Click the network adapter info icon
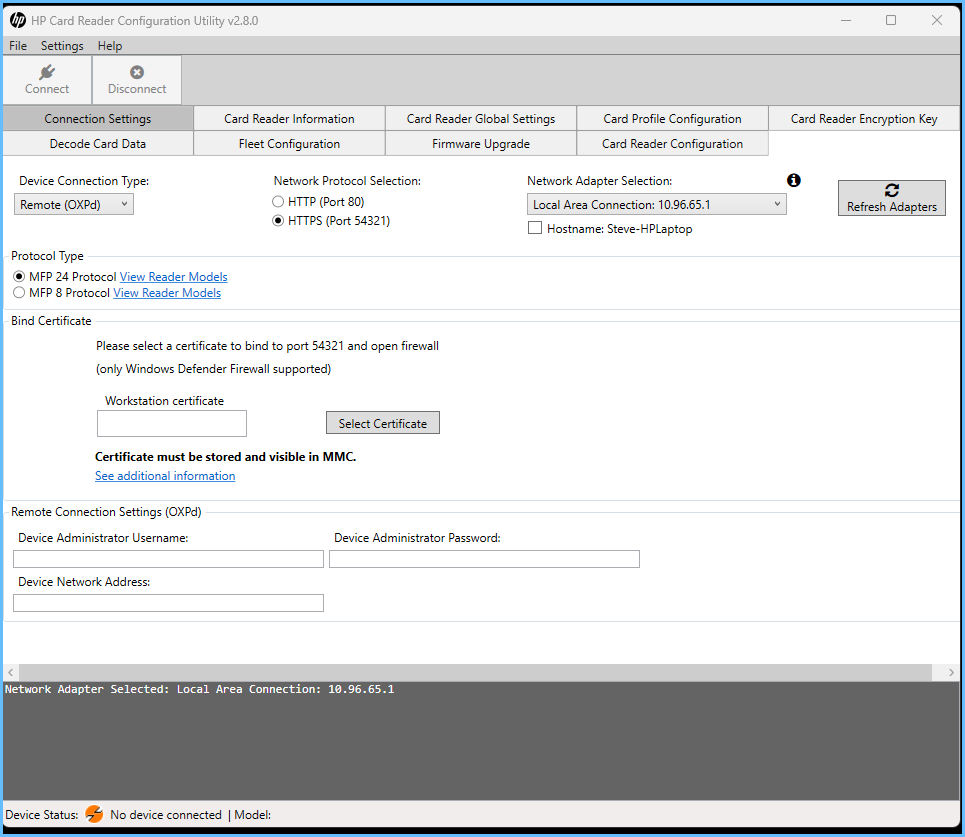Viewport: 965px width, 837px height. 793,180
